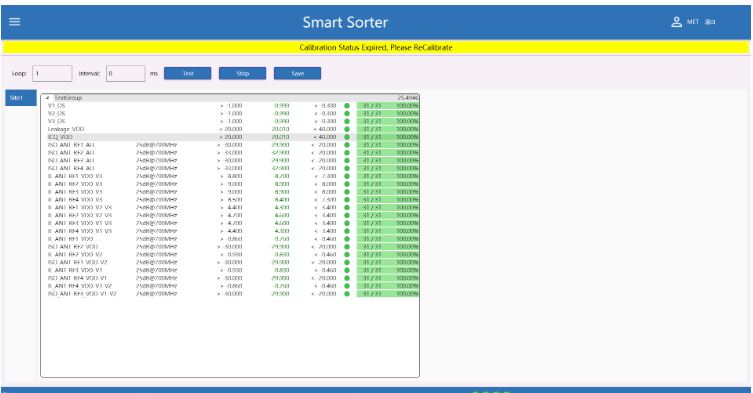Click status dot of last ISO_ANT-RF3_VDD-V1-V2 row
Screen dimensions: 753x393
[x=347, y=294]
